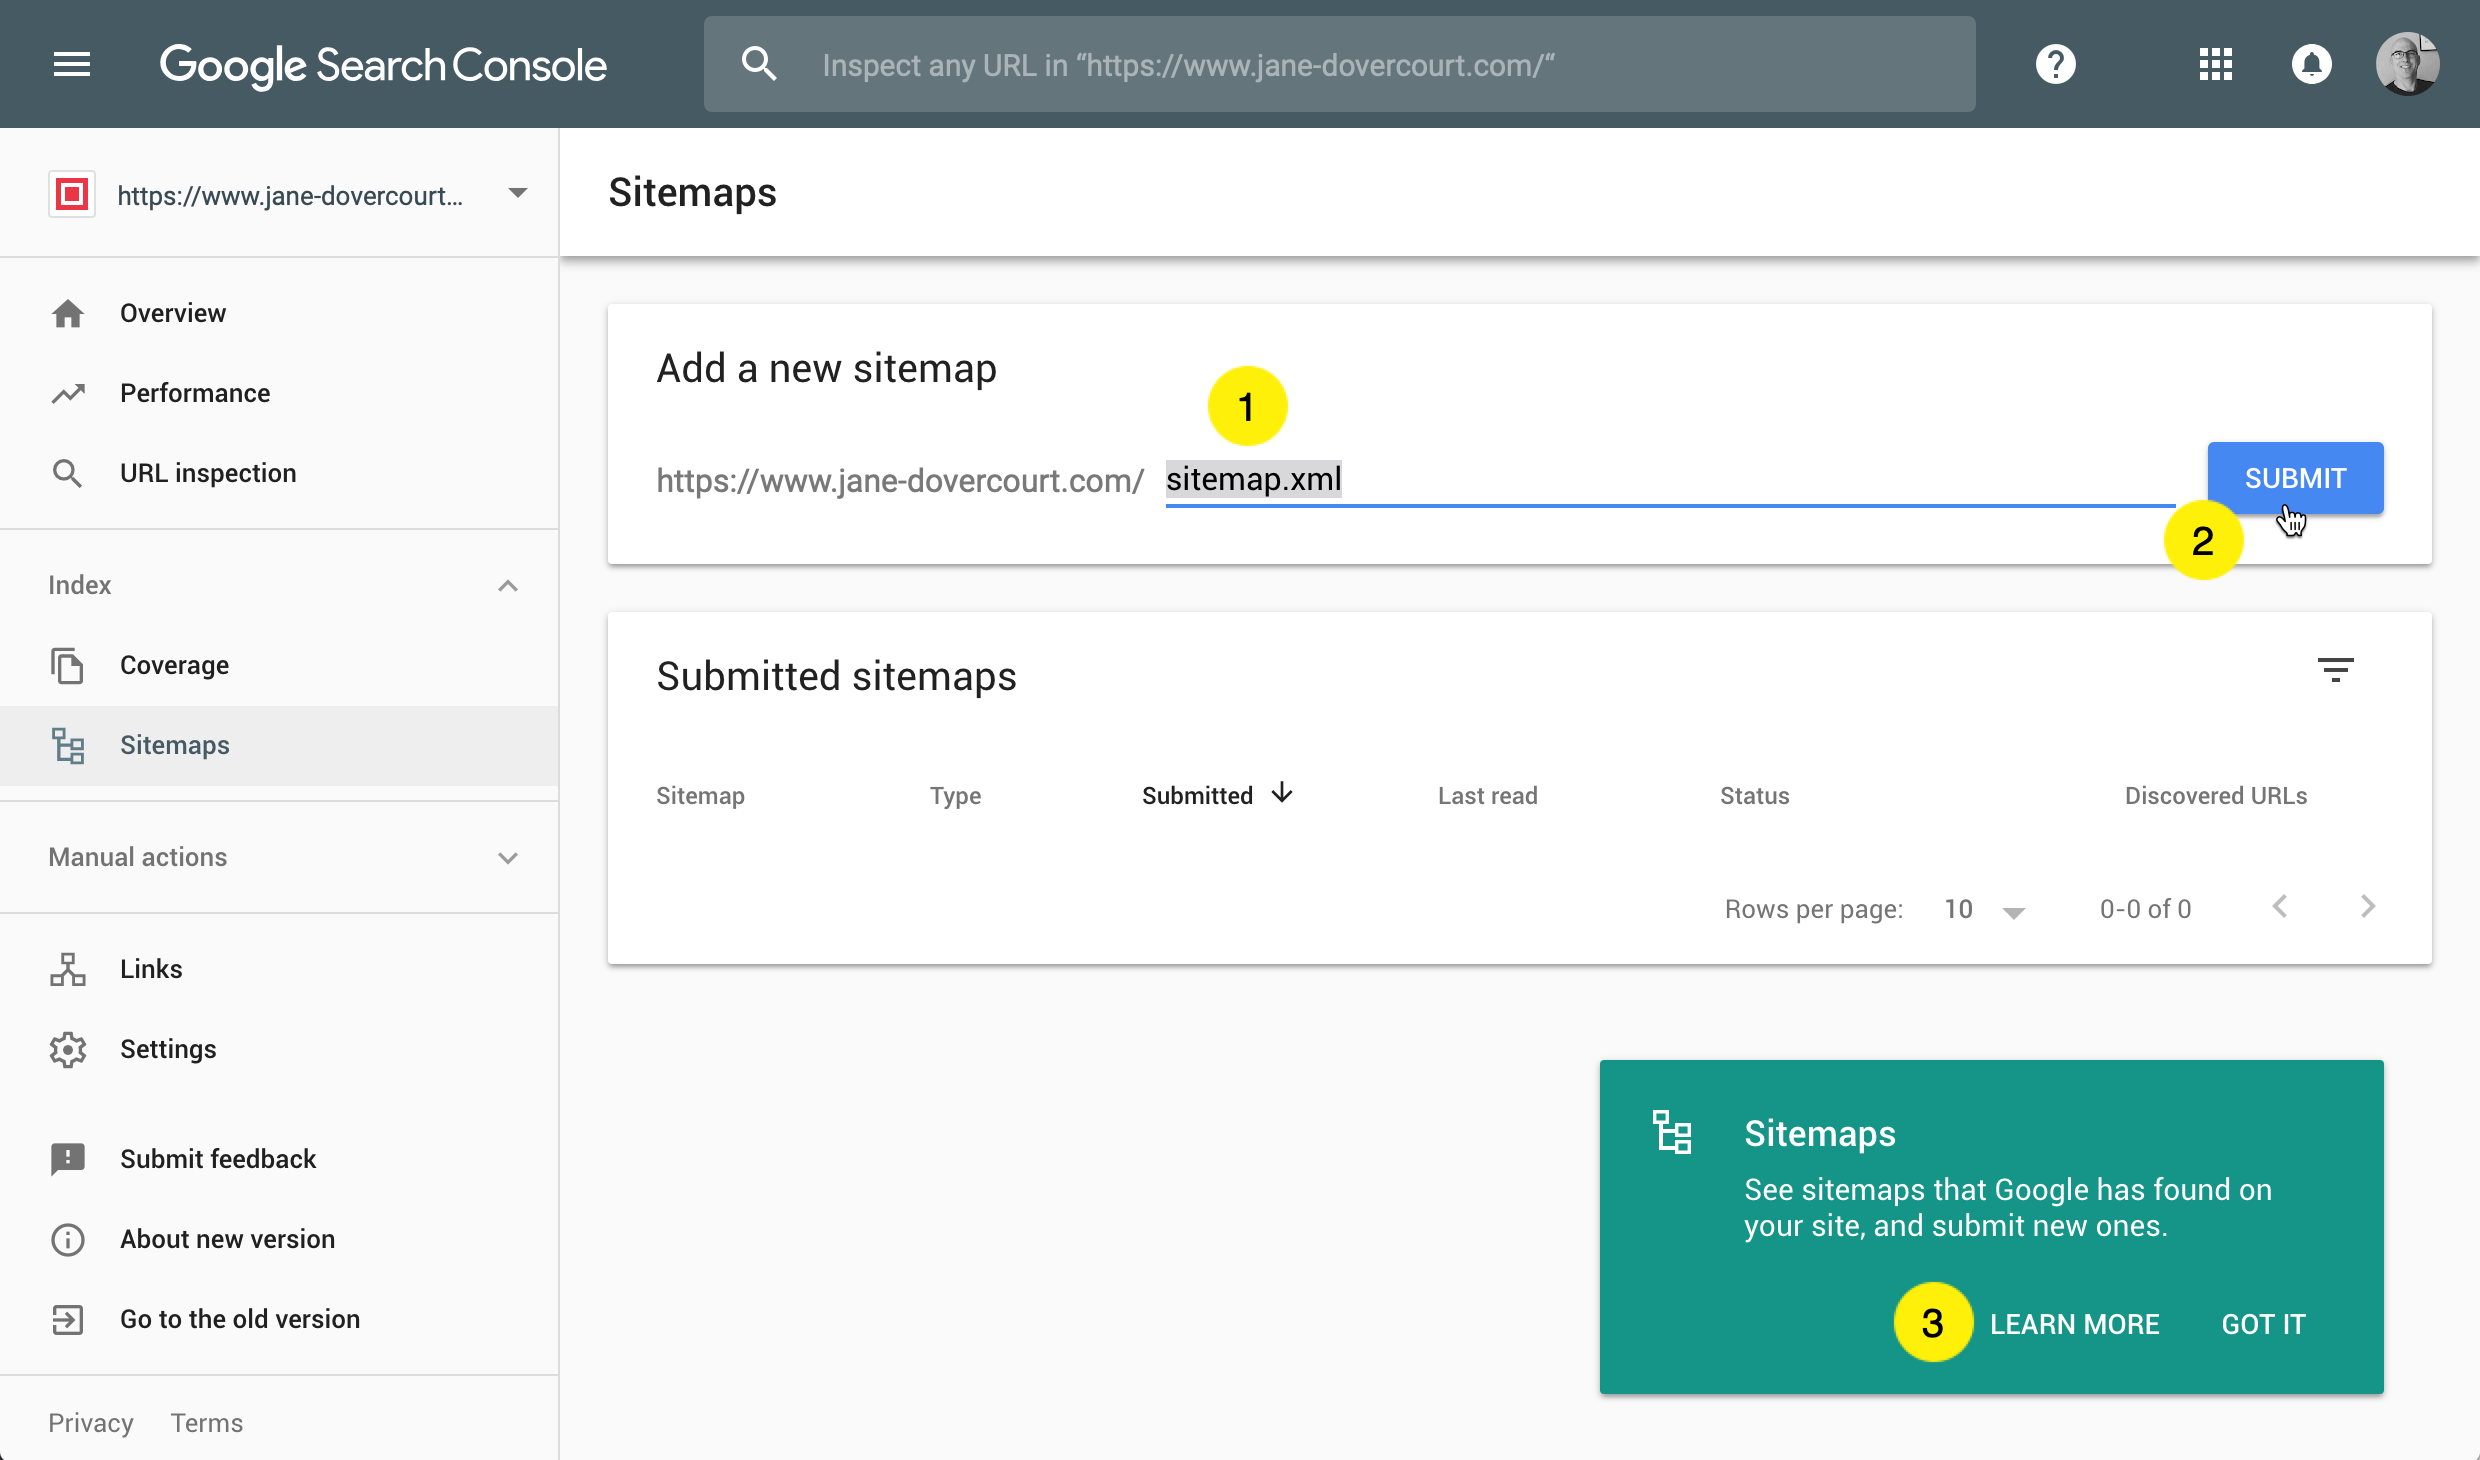
Task: Go to the Performance page
Action: pos(195,394)
